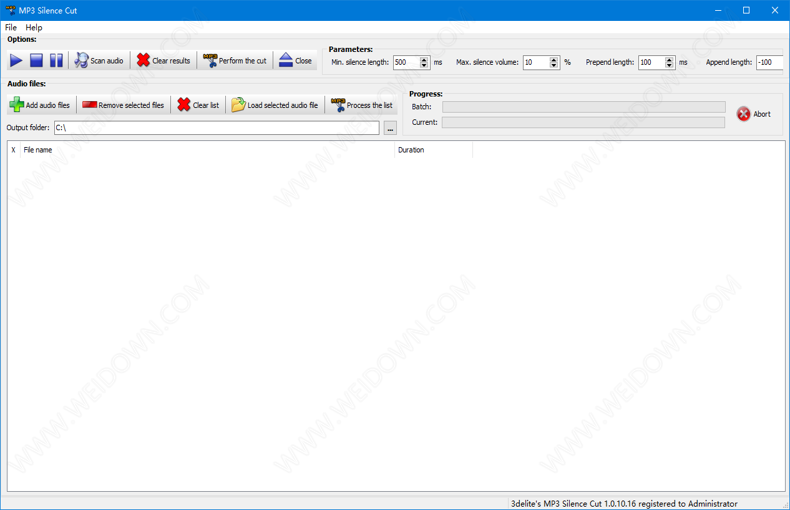Viewport: 790px width, 510px height.
Task: Click Scan audio toolbar button
Action: click(99, 60)
